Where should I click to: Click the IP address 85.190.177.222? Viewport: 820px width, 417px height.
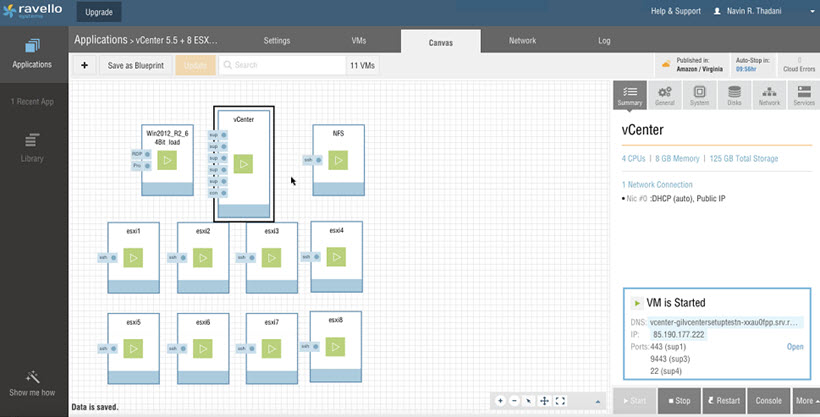click(678, 334)
